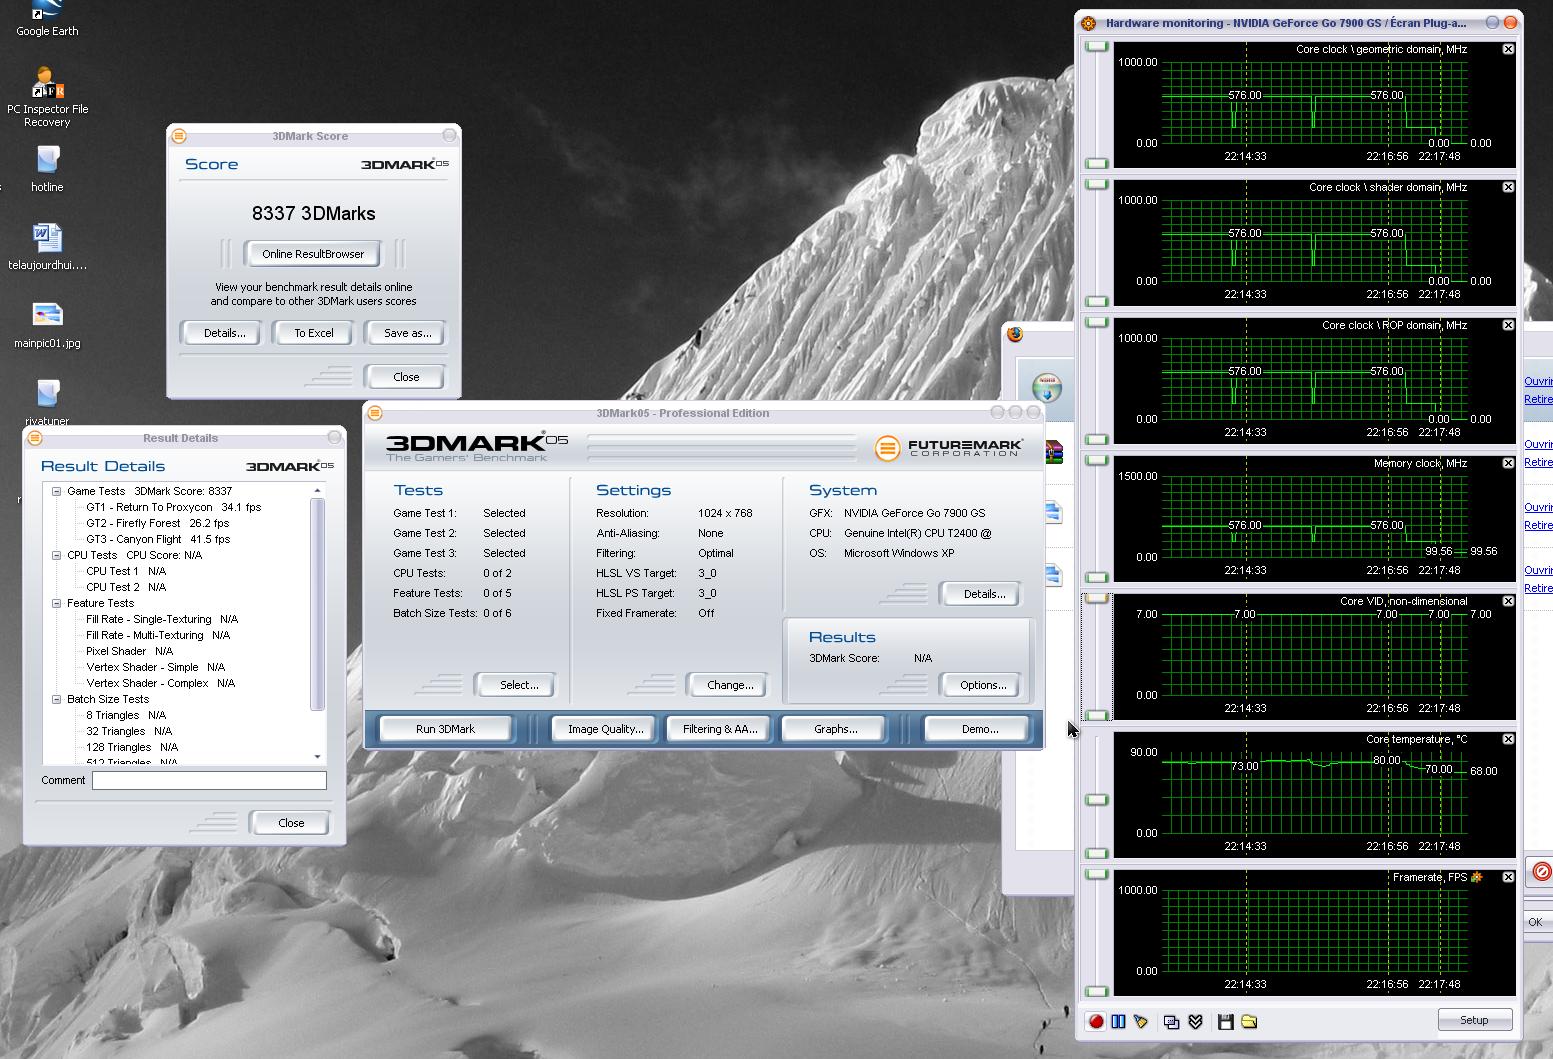Click the Comment text field
Screen dimensions: 1553x1059
pos(209,780)
